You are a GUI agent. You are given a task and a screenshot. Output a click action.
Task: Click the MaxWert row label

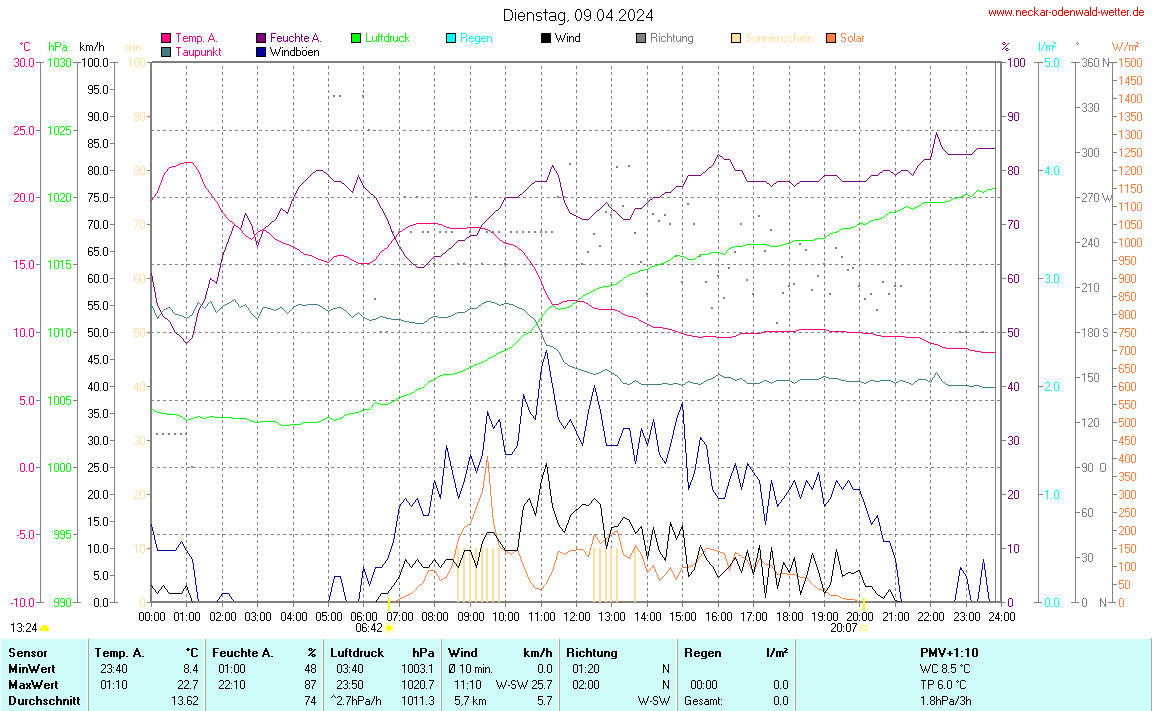[31, 684]
